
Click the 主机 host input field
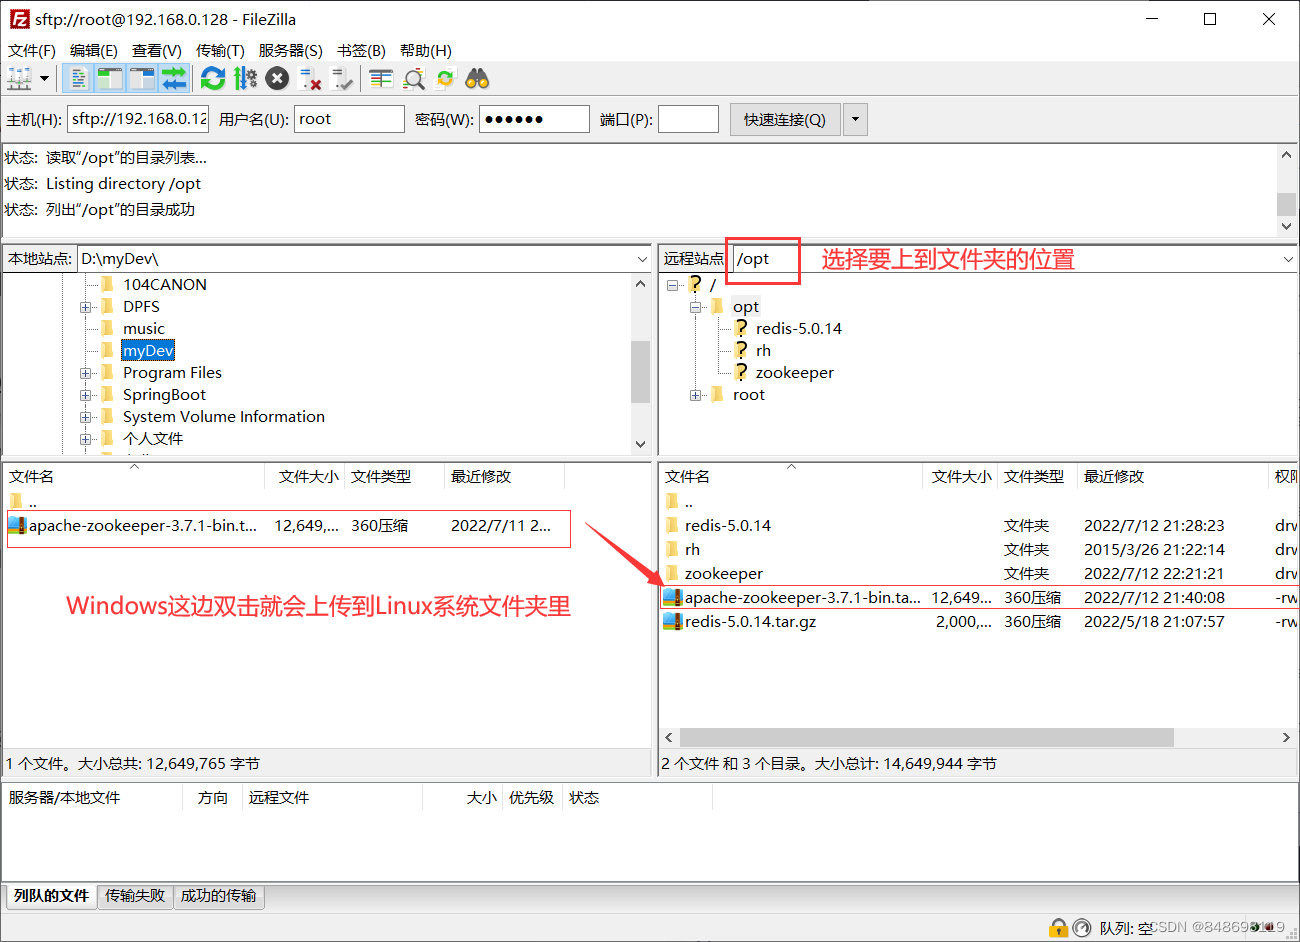138,119
